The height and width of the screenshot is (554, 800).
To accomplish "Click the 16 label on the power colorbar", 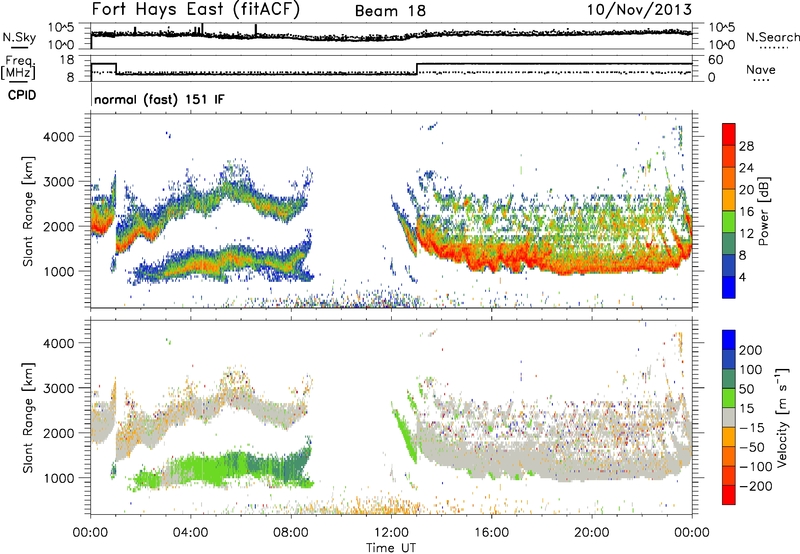I will click(746, 212).
